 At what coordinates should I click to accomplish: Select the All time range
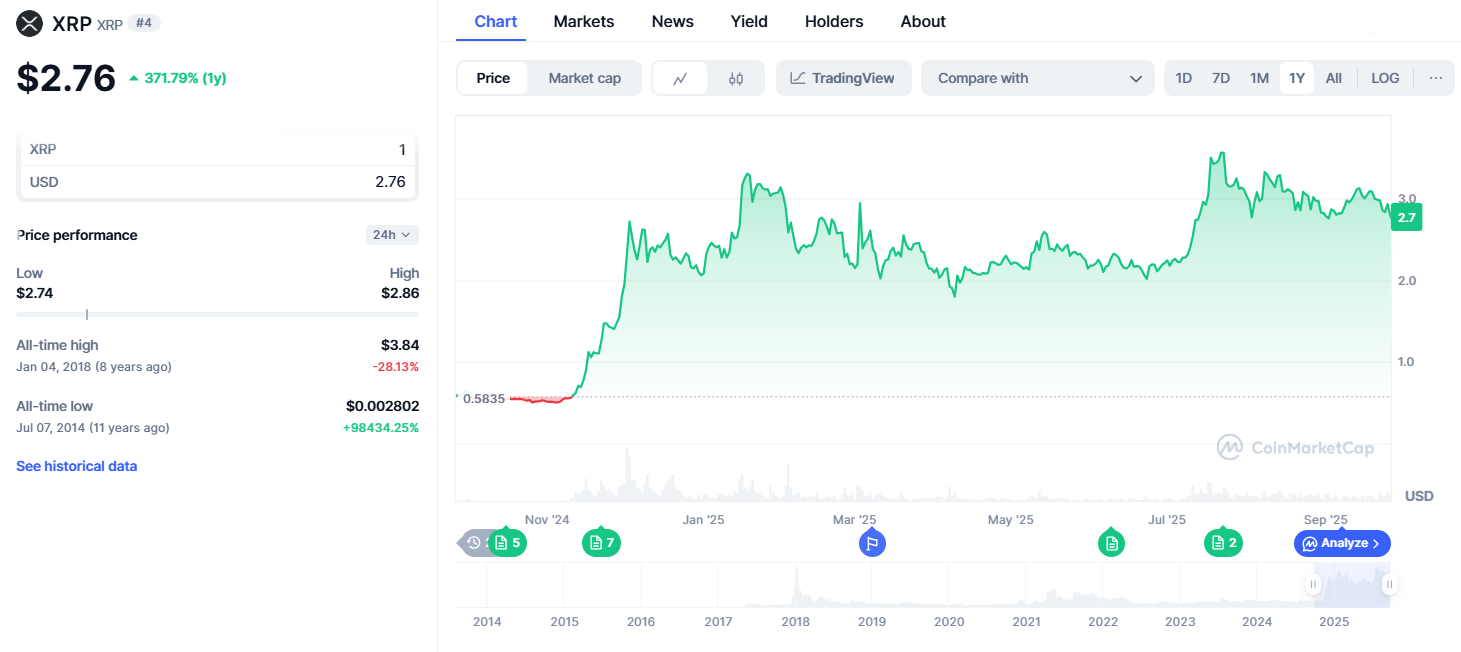1334,78
